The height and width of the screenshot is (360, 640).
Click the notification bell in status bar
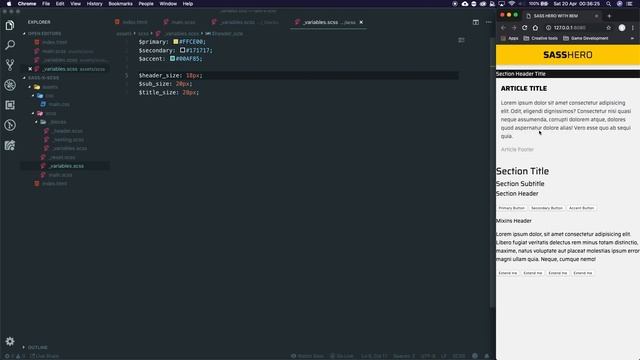tap(487, 356)
